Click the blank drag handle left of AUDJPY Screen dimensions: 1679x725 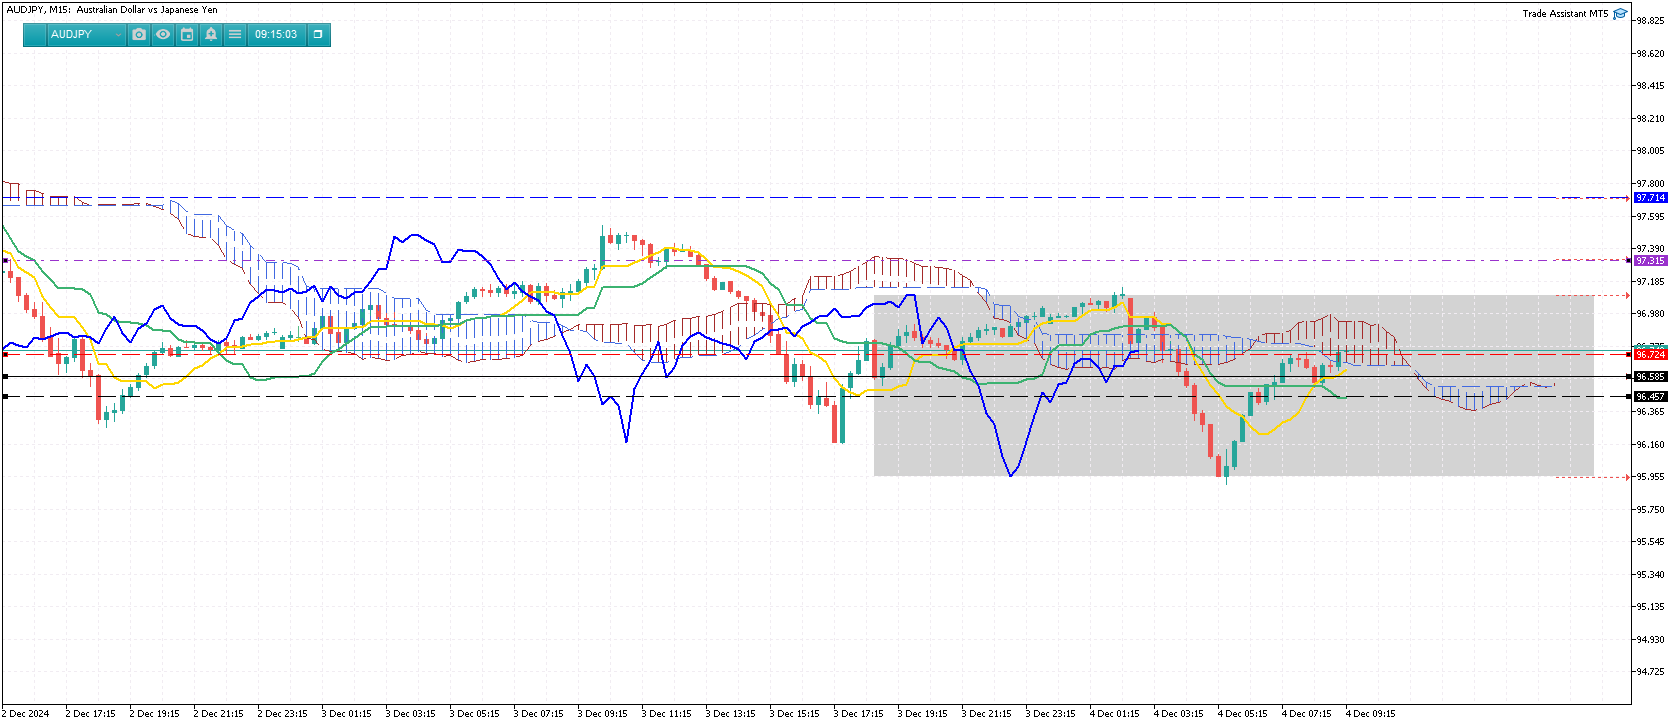(x=35, y=34)
